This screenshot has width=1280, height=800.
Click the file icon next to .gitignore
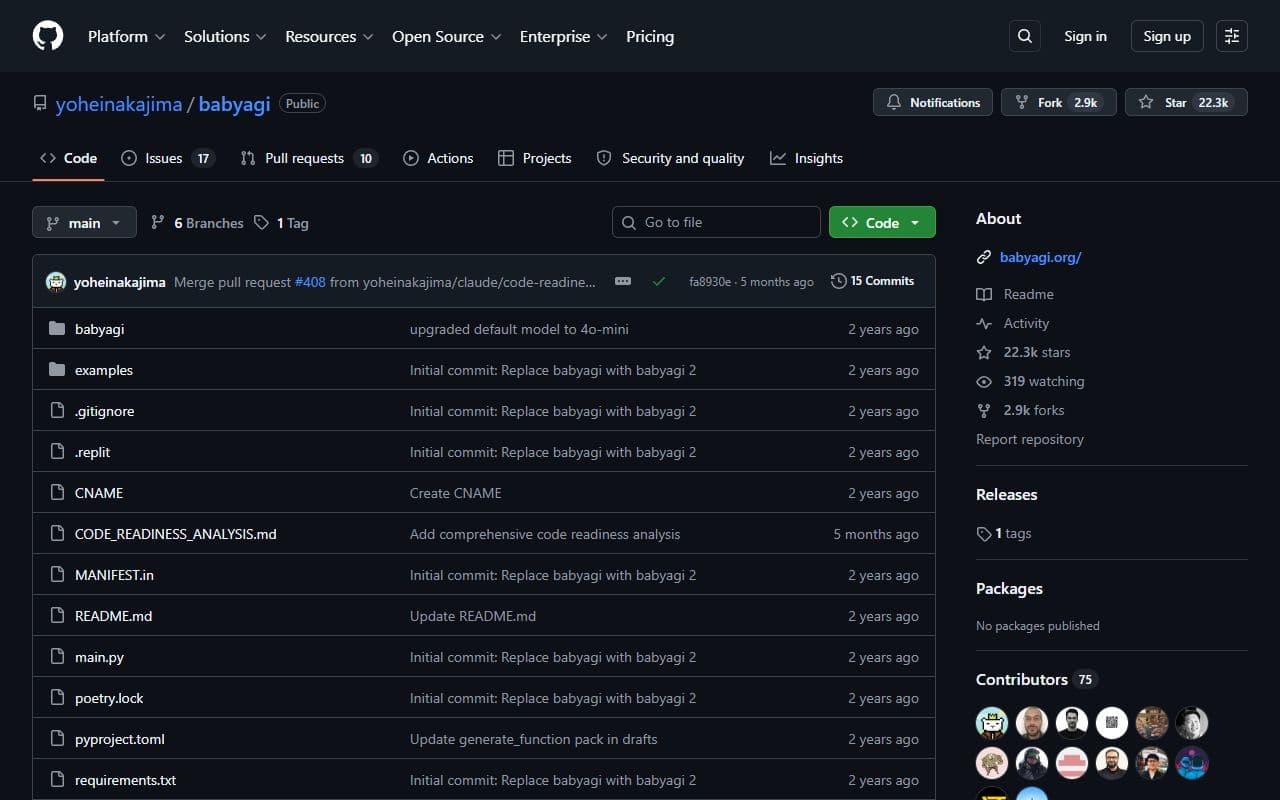pyautogui.click(x=57, y=411)
